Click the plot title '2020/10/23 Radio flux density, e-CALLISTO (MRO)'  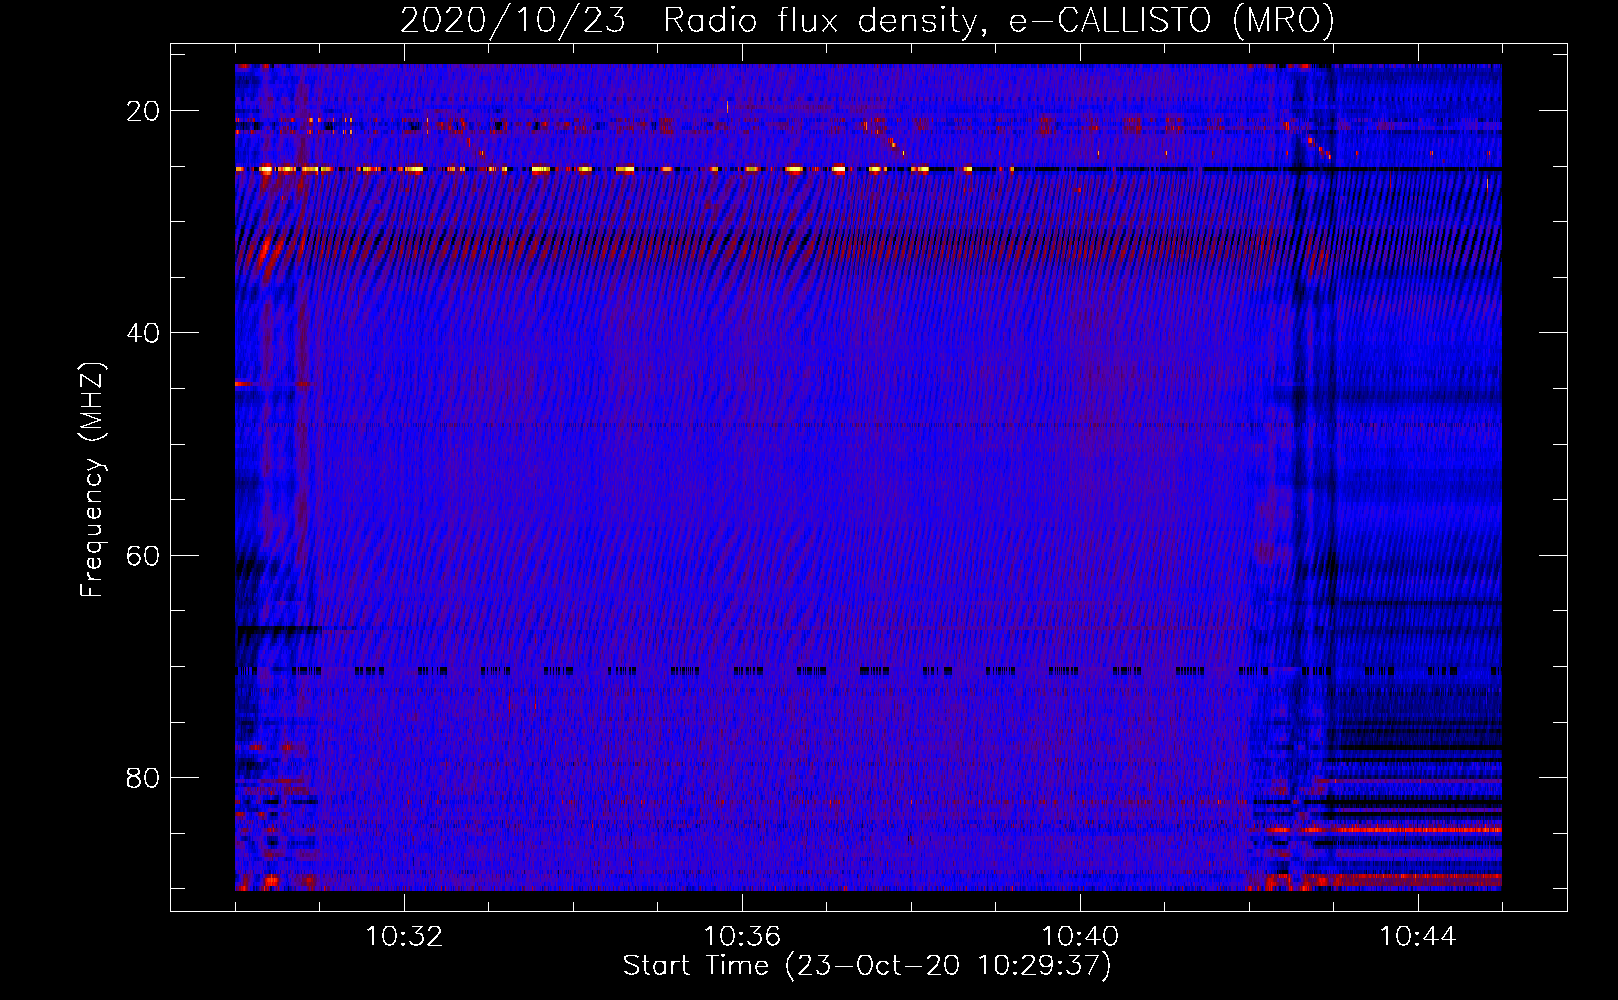click(867, 20)
